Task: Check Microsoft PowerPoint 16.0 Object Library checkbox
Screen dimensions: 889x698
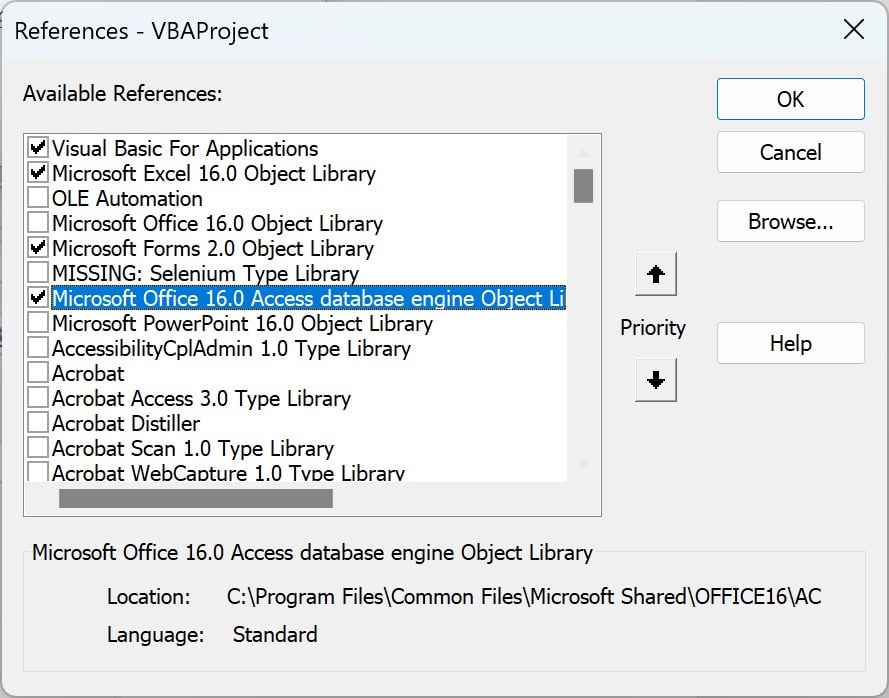Action: [x=38, y=323]
